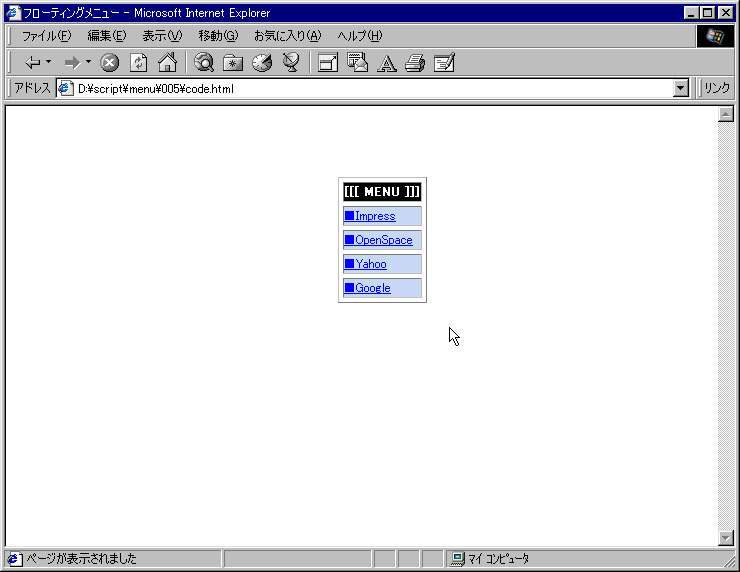The image size is (740, 572).
Task: Open the Search toolbar icon
Action: click(204, 62)
